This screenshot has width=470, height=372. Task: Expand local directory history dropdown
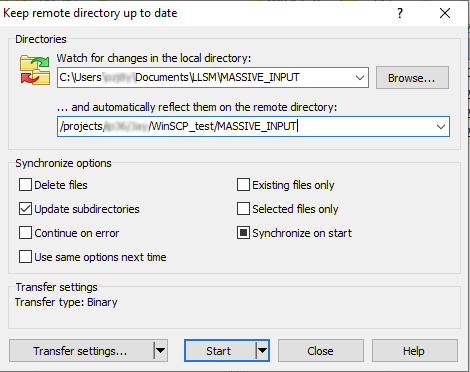coord(360,78)
